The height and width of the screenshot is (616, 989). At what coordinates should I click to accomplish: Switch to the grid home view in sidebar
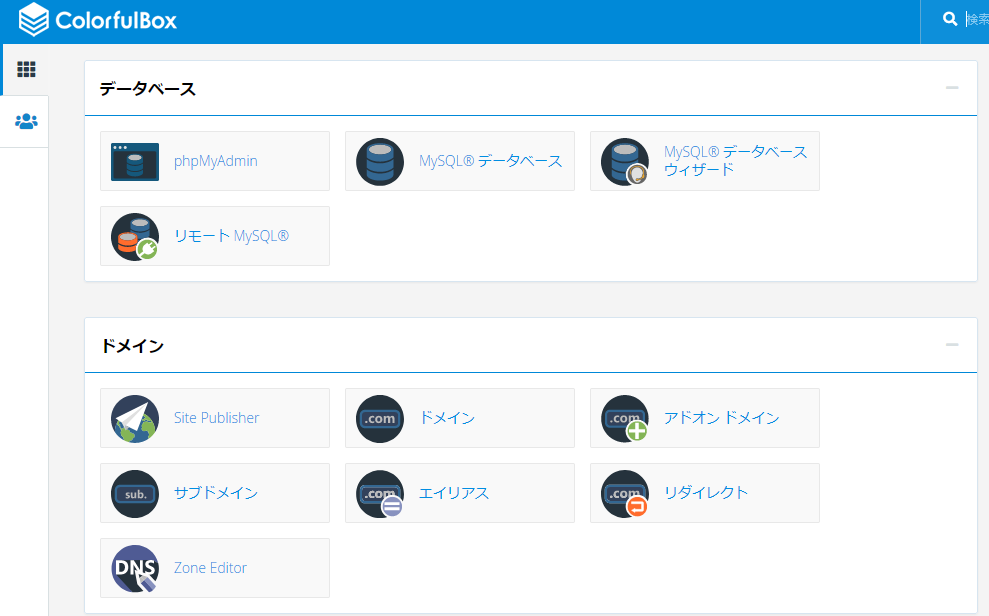(26, 70)
